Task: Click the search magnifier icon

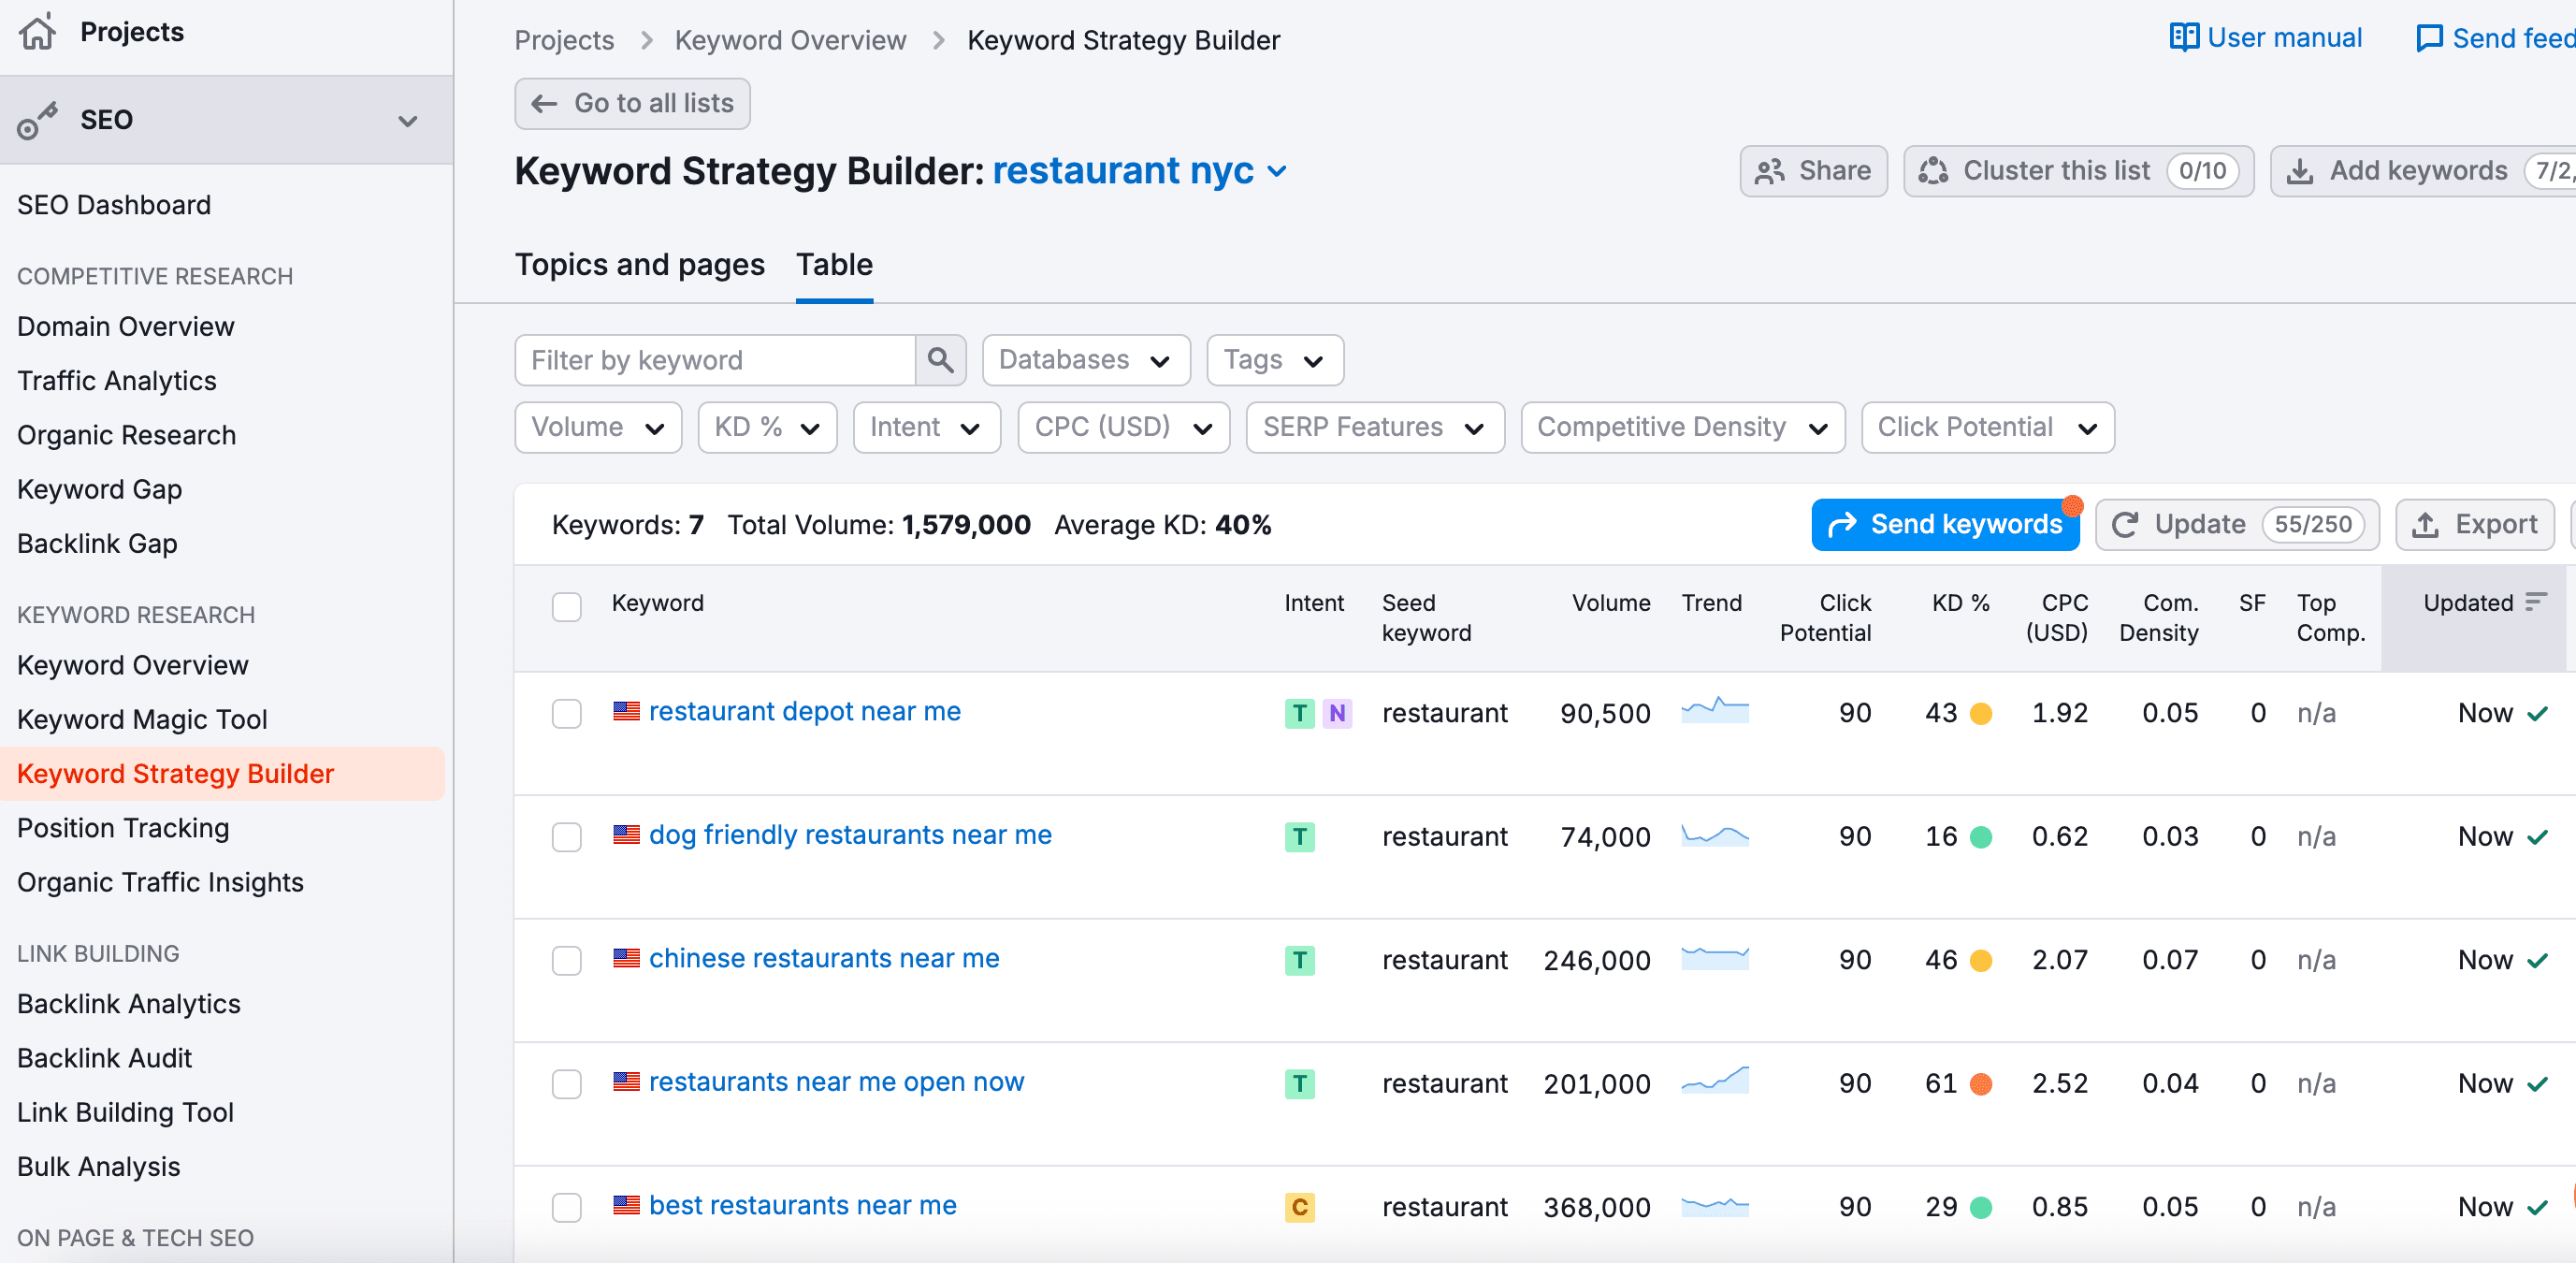Action: coord(940,360)
